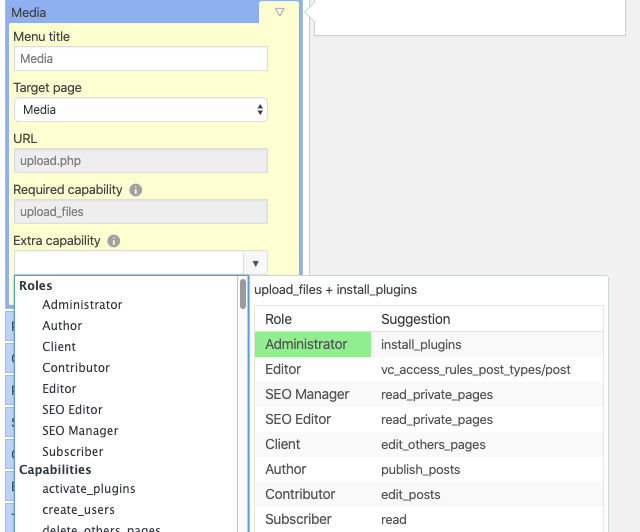Select Contributor role in dropdown list
640x532 pixels.
(x=76, y=367)
